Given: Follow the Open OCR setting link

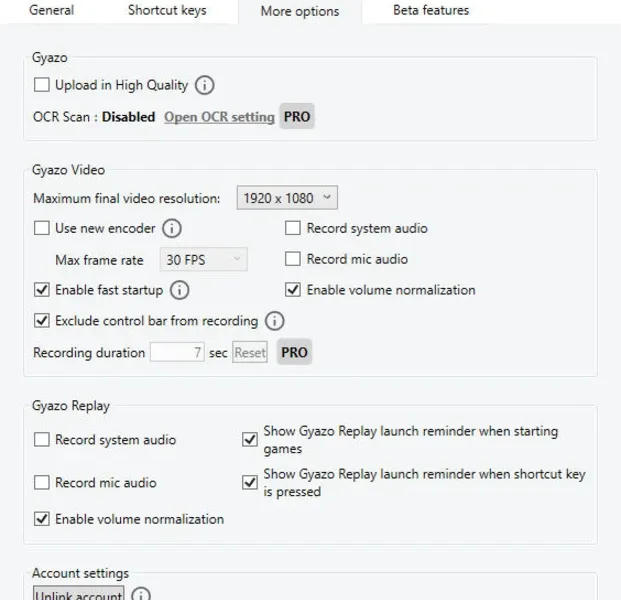Looking at the screenshot, I should click(x=219, y=117).
